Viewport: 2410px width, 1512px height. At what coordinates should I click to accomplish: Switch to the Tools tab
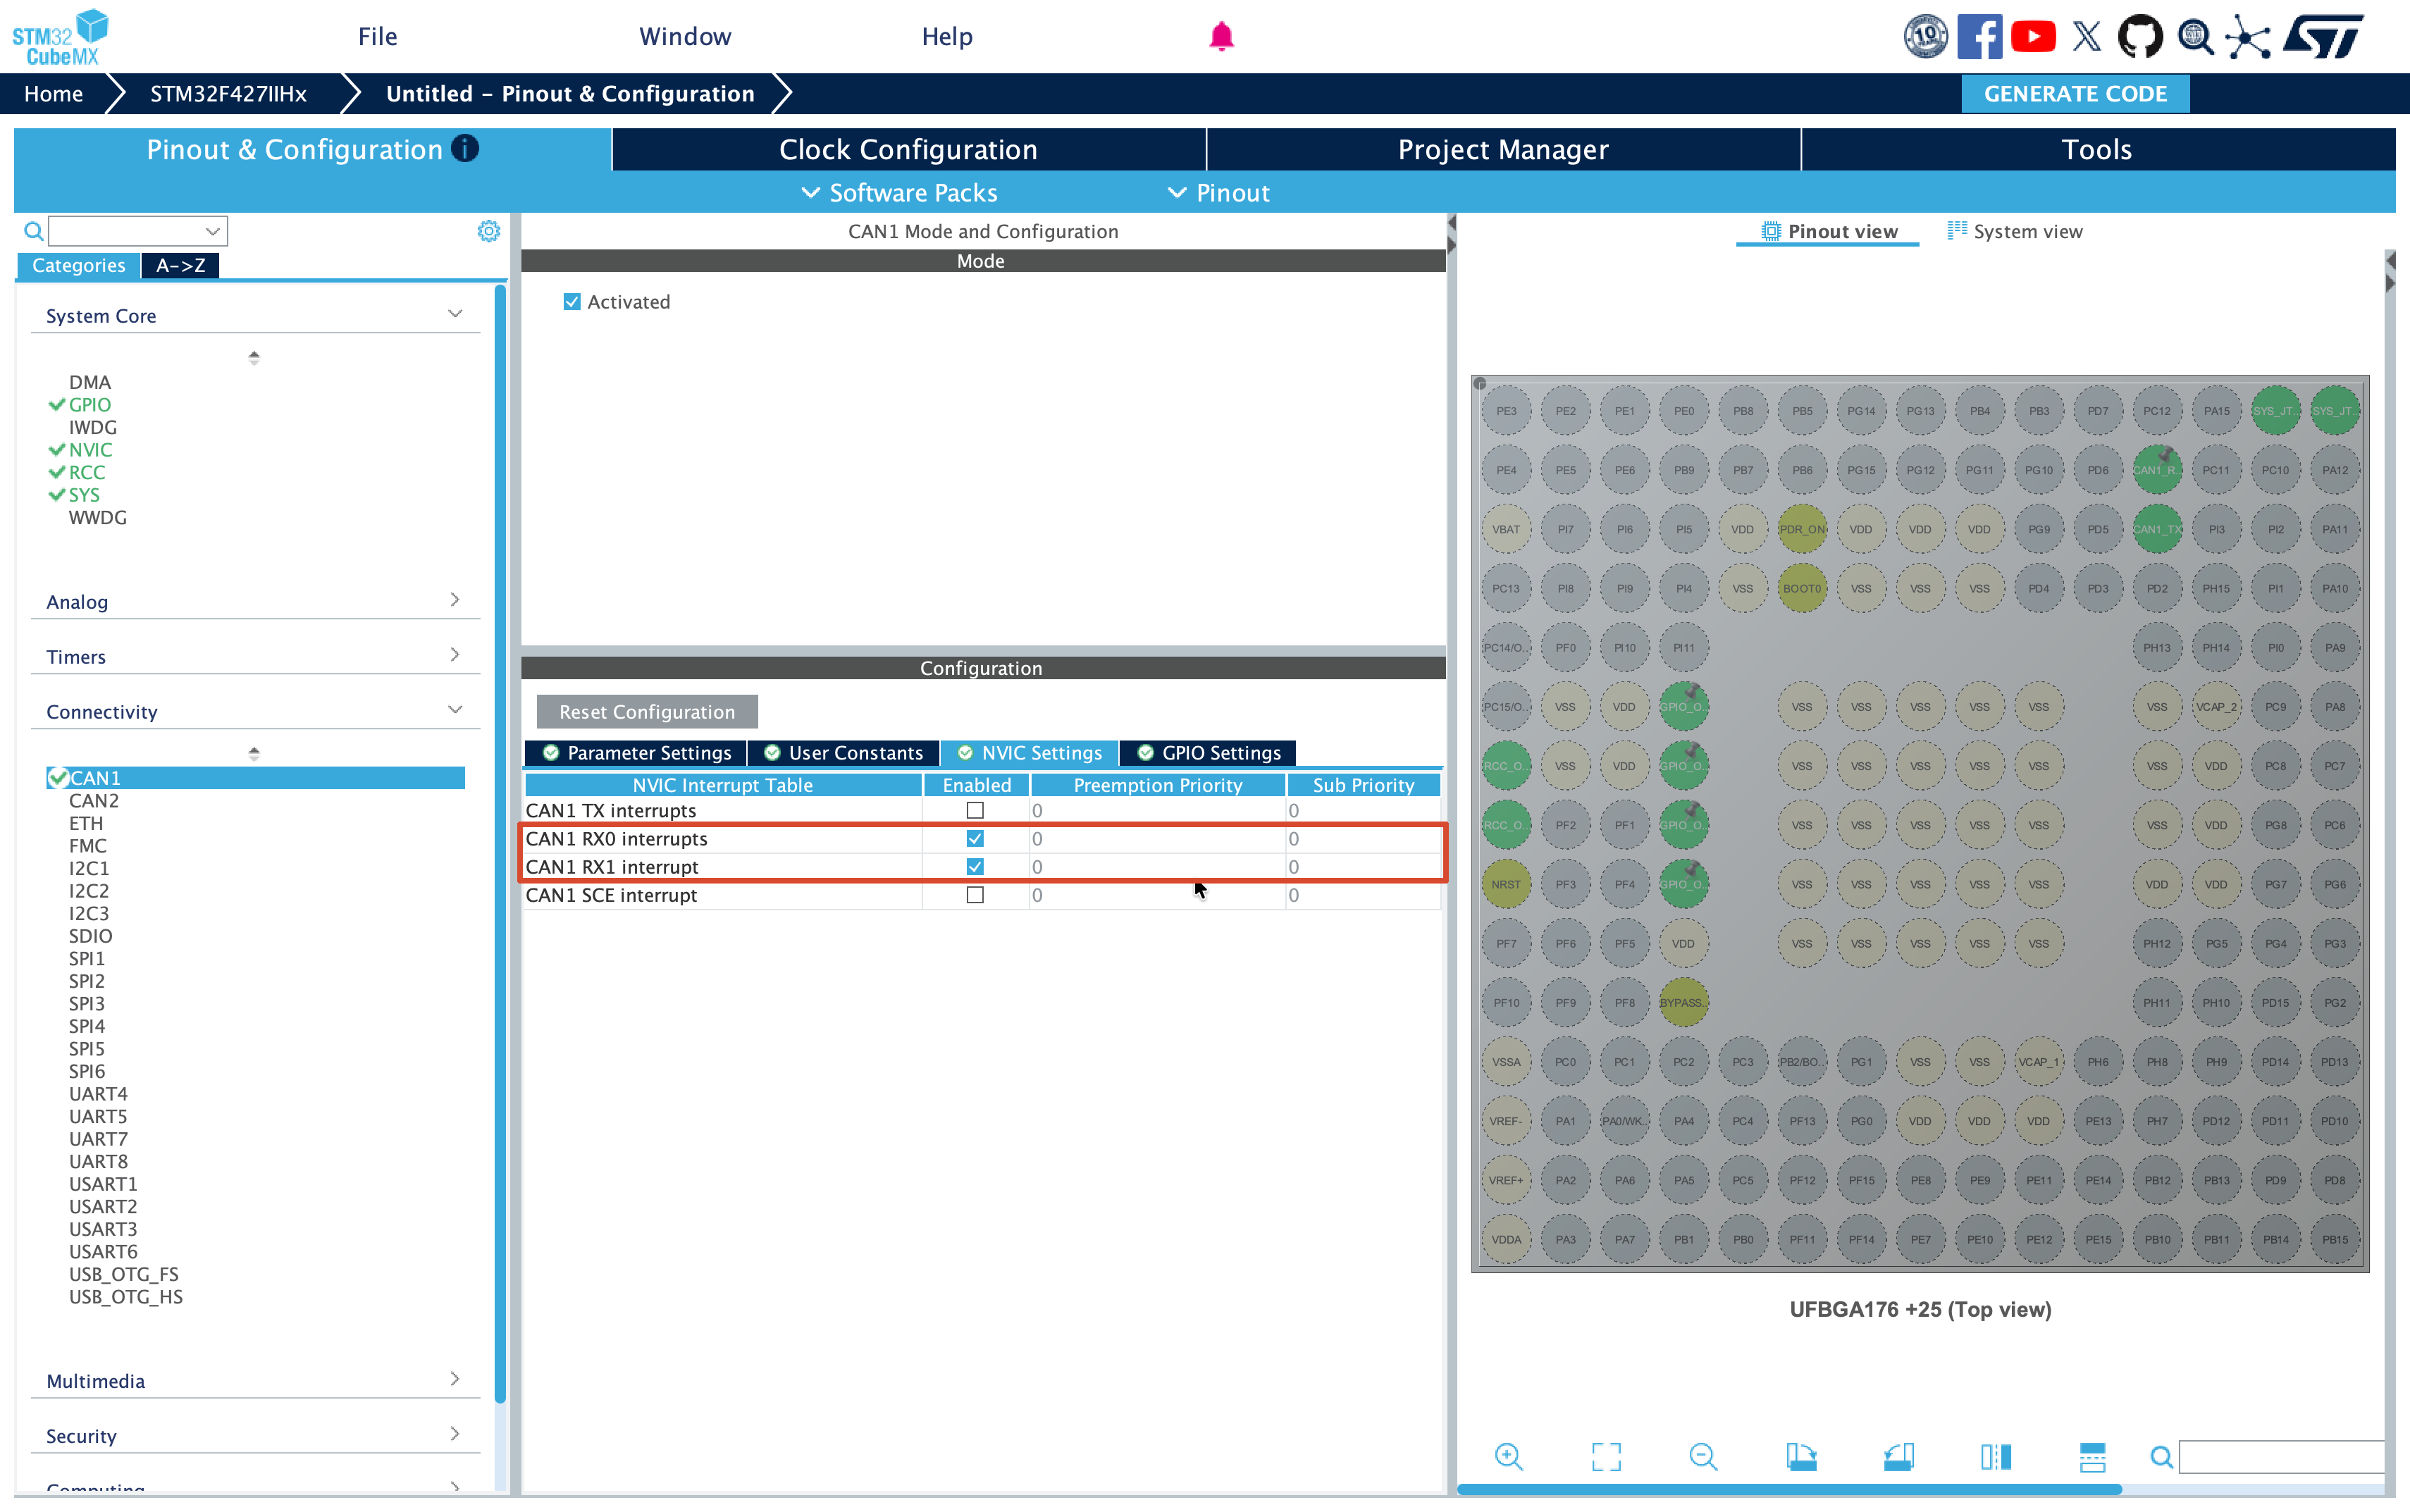pyautogui.click(x=2097, y=149)
